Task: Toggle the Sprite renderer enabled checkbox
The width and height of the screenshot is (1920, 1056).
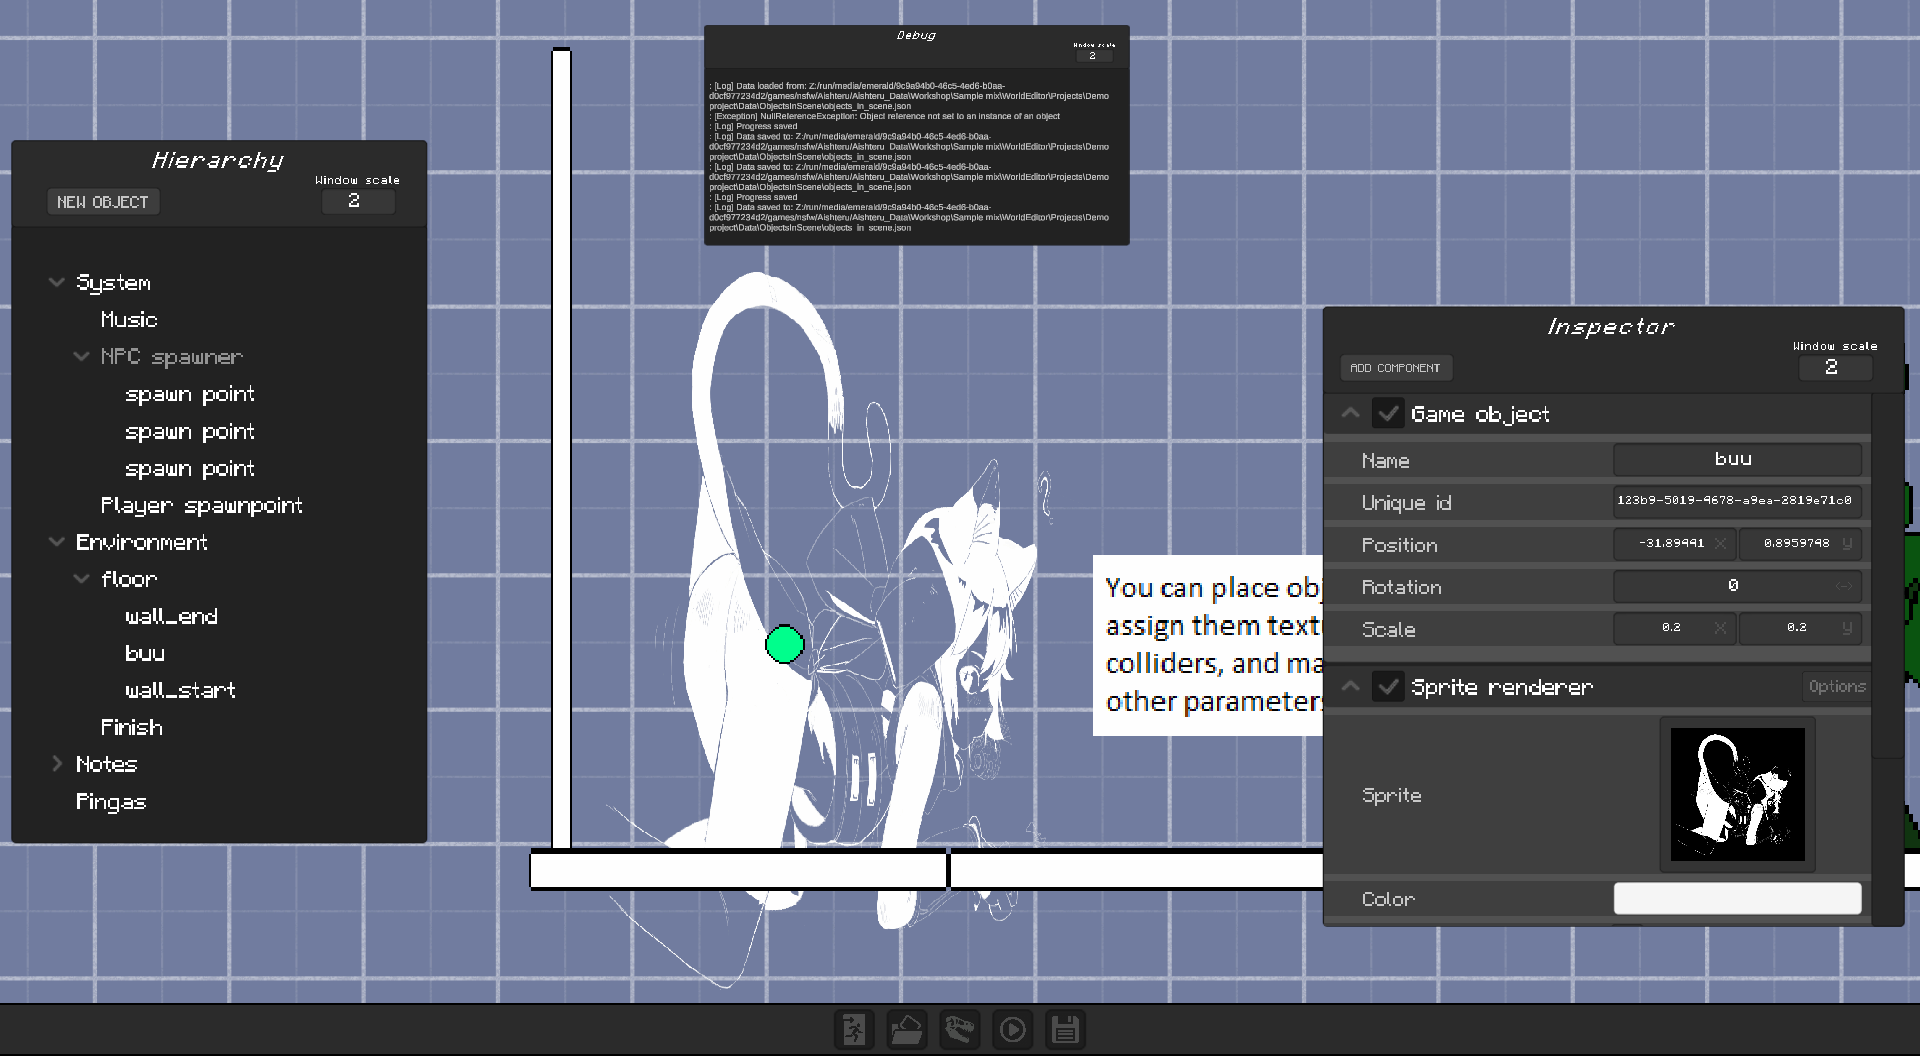Action: (x=1388, y=686)
